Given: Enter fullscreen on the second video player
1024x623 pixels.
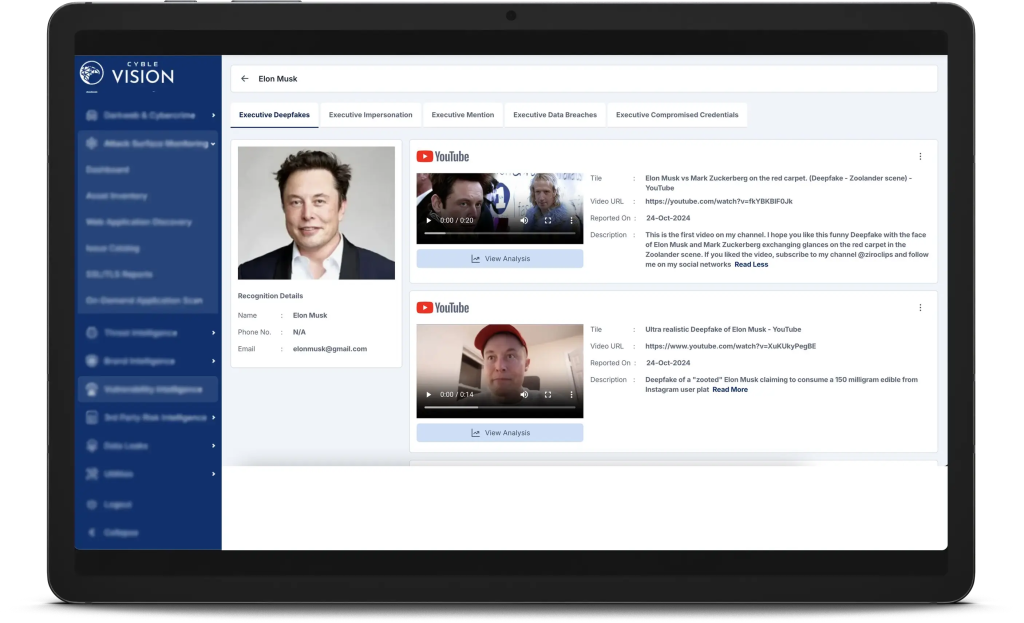Looking at the screenshot, I should coord(548,394).
